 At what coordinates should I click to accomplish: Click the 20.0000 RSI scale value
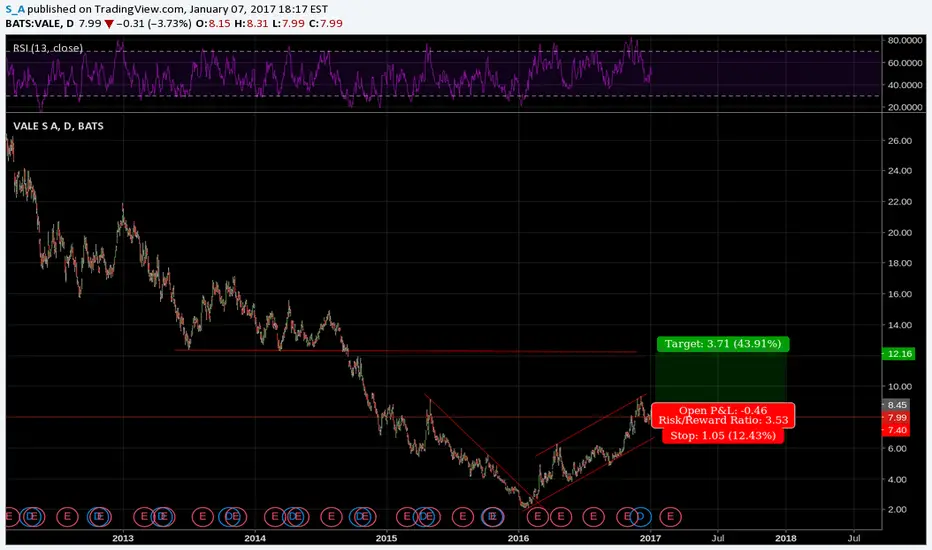point(905,108)
